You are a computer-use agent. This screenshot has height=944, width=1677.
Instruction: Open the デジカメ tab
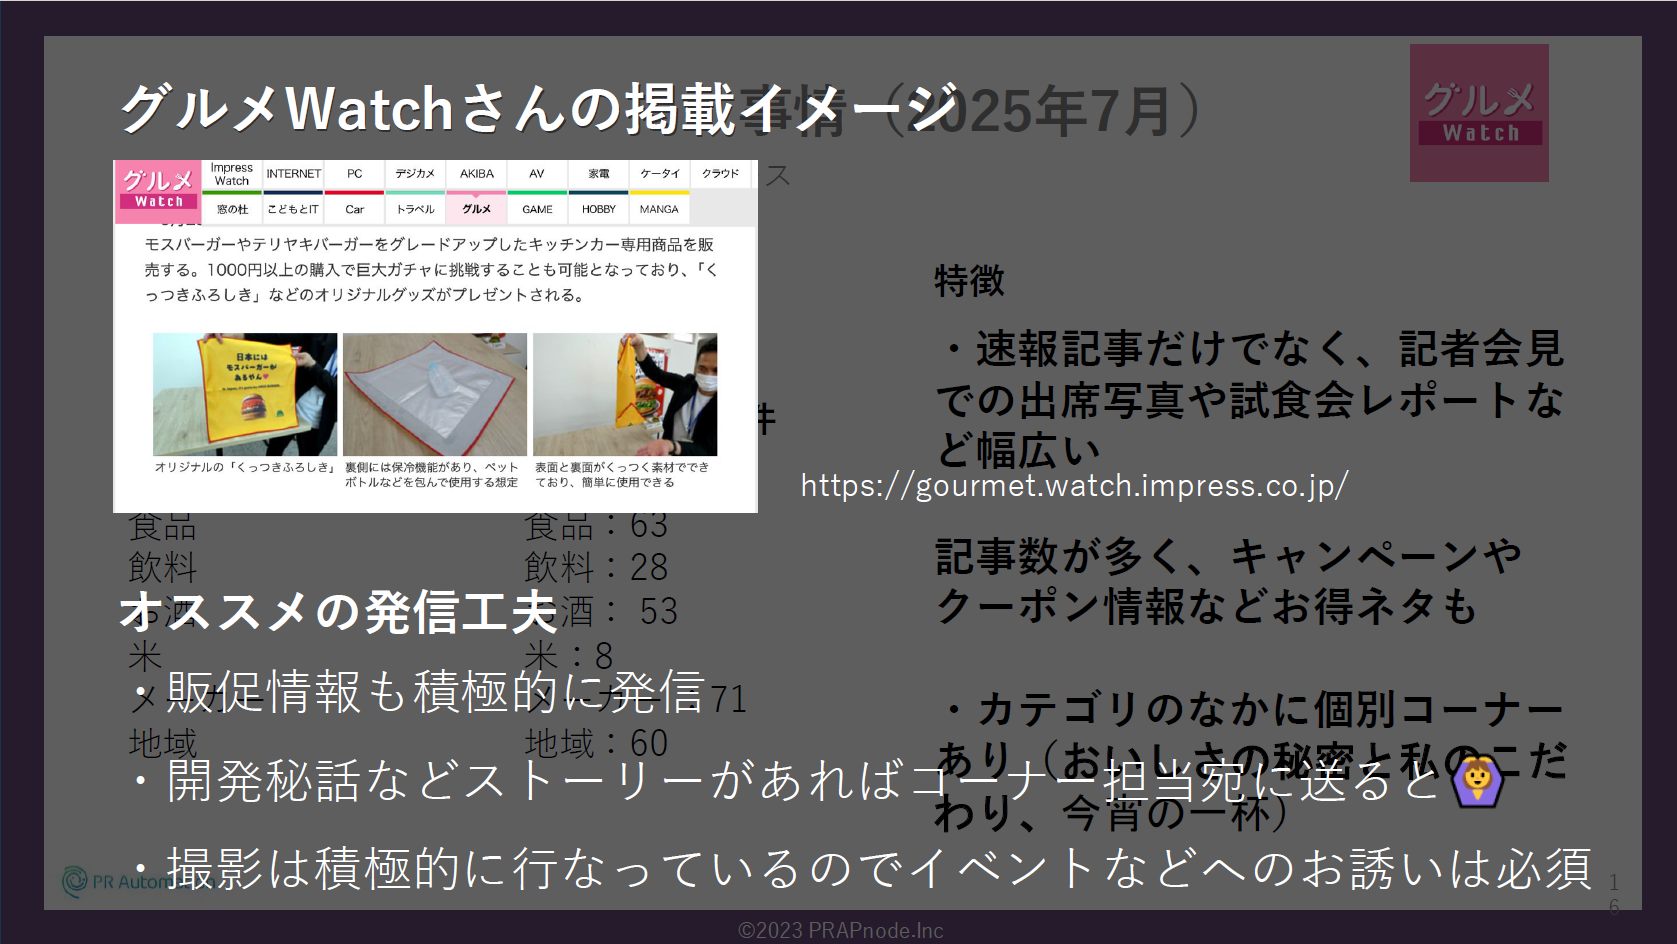415,174
